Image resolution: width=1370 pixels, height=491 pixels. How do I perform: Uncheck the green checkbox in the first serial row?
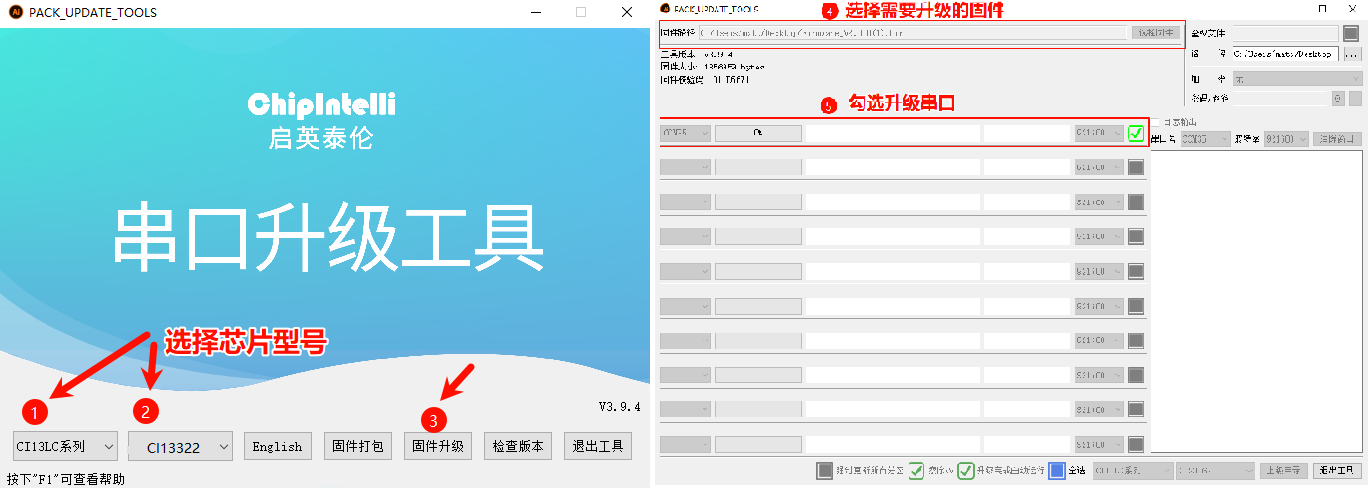pos(1136,133)
